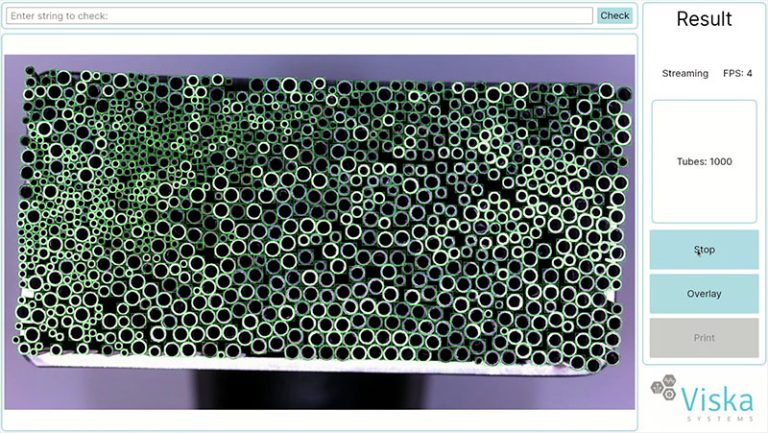The width and height of the screenshot is (768, 433).
Task: Toggle the Overlay button
Action: point(704,294)
